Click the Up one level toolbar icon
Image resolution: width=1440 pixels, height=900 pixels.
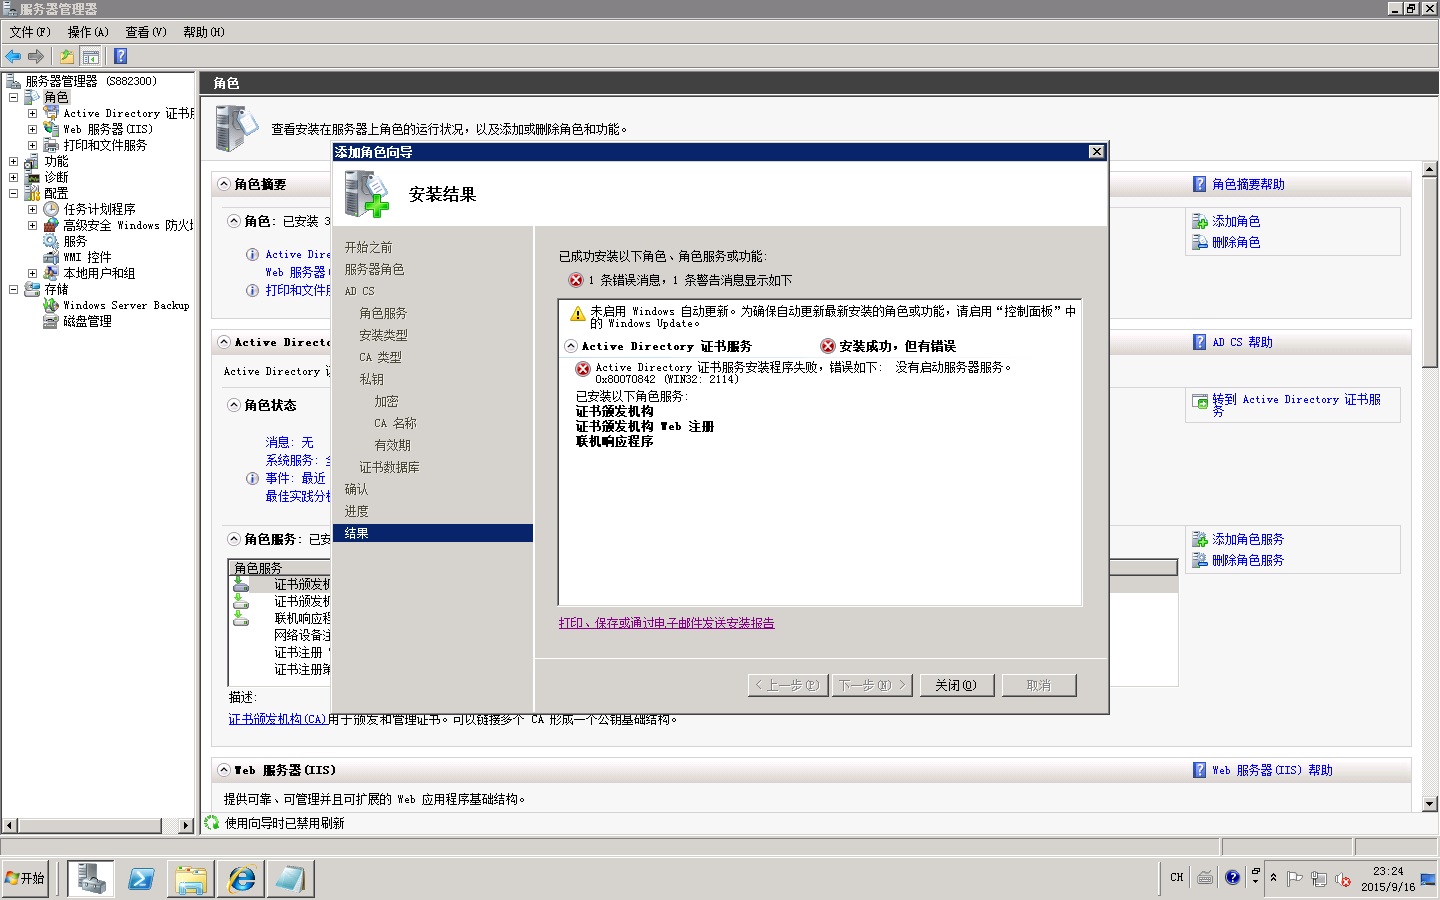coord(67,56)
